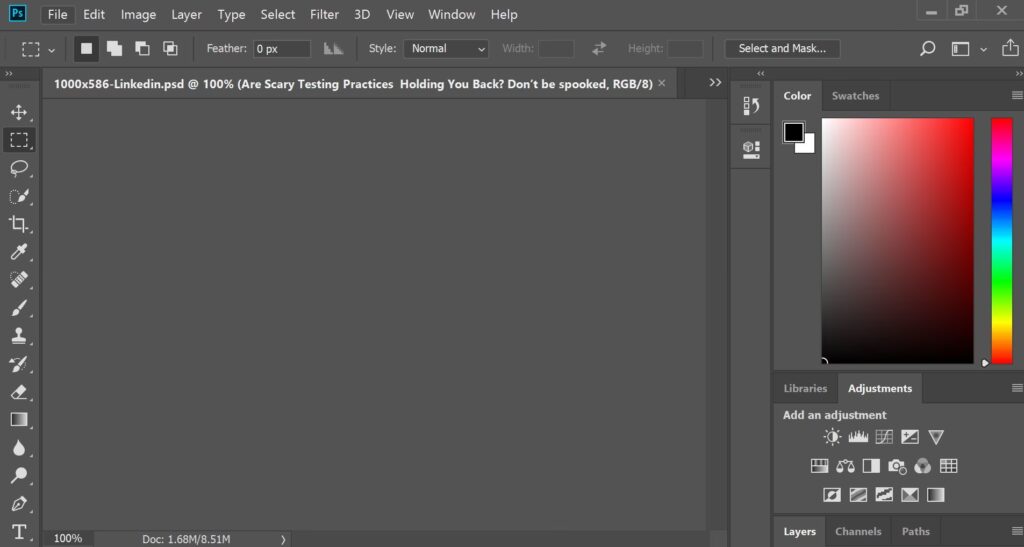Enable Add to selection mode
The width and height of the screenshot is (1024, 547).
tap(114, 48)
